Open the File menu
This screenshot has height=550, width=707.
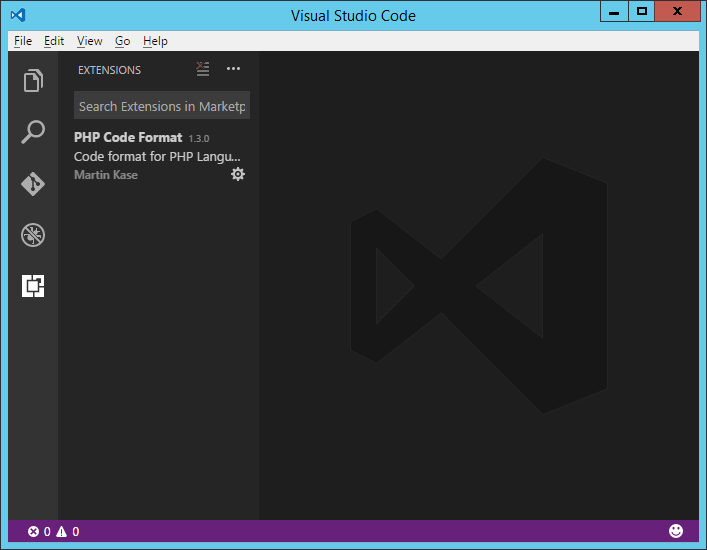pos(23,41)
